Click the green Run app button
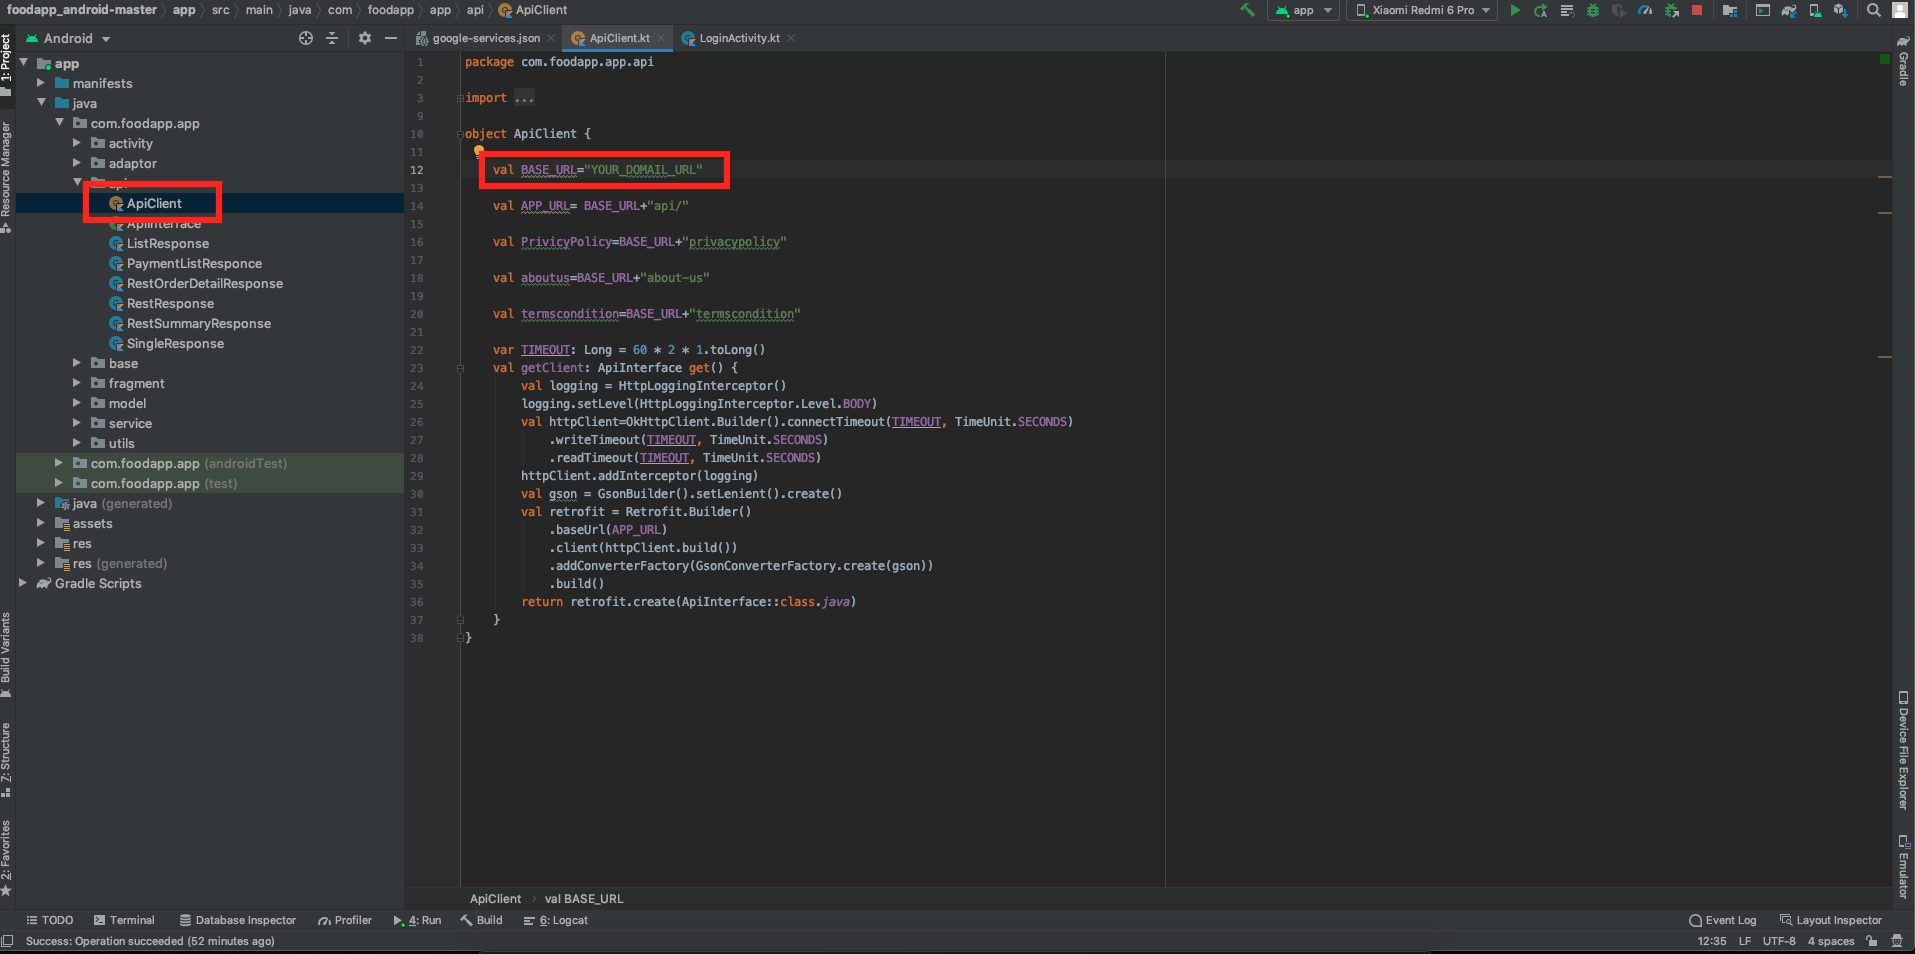1915x954 pixels. tap(1515, 11)
